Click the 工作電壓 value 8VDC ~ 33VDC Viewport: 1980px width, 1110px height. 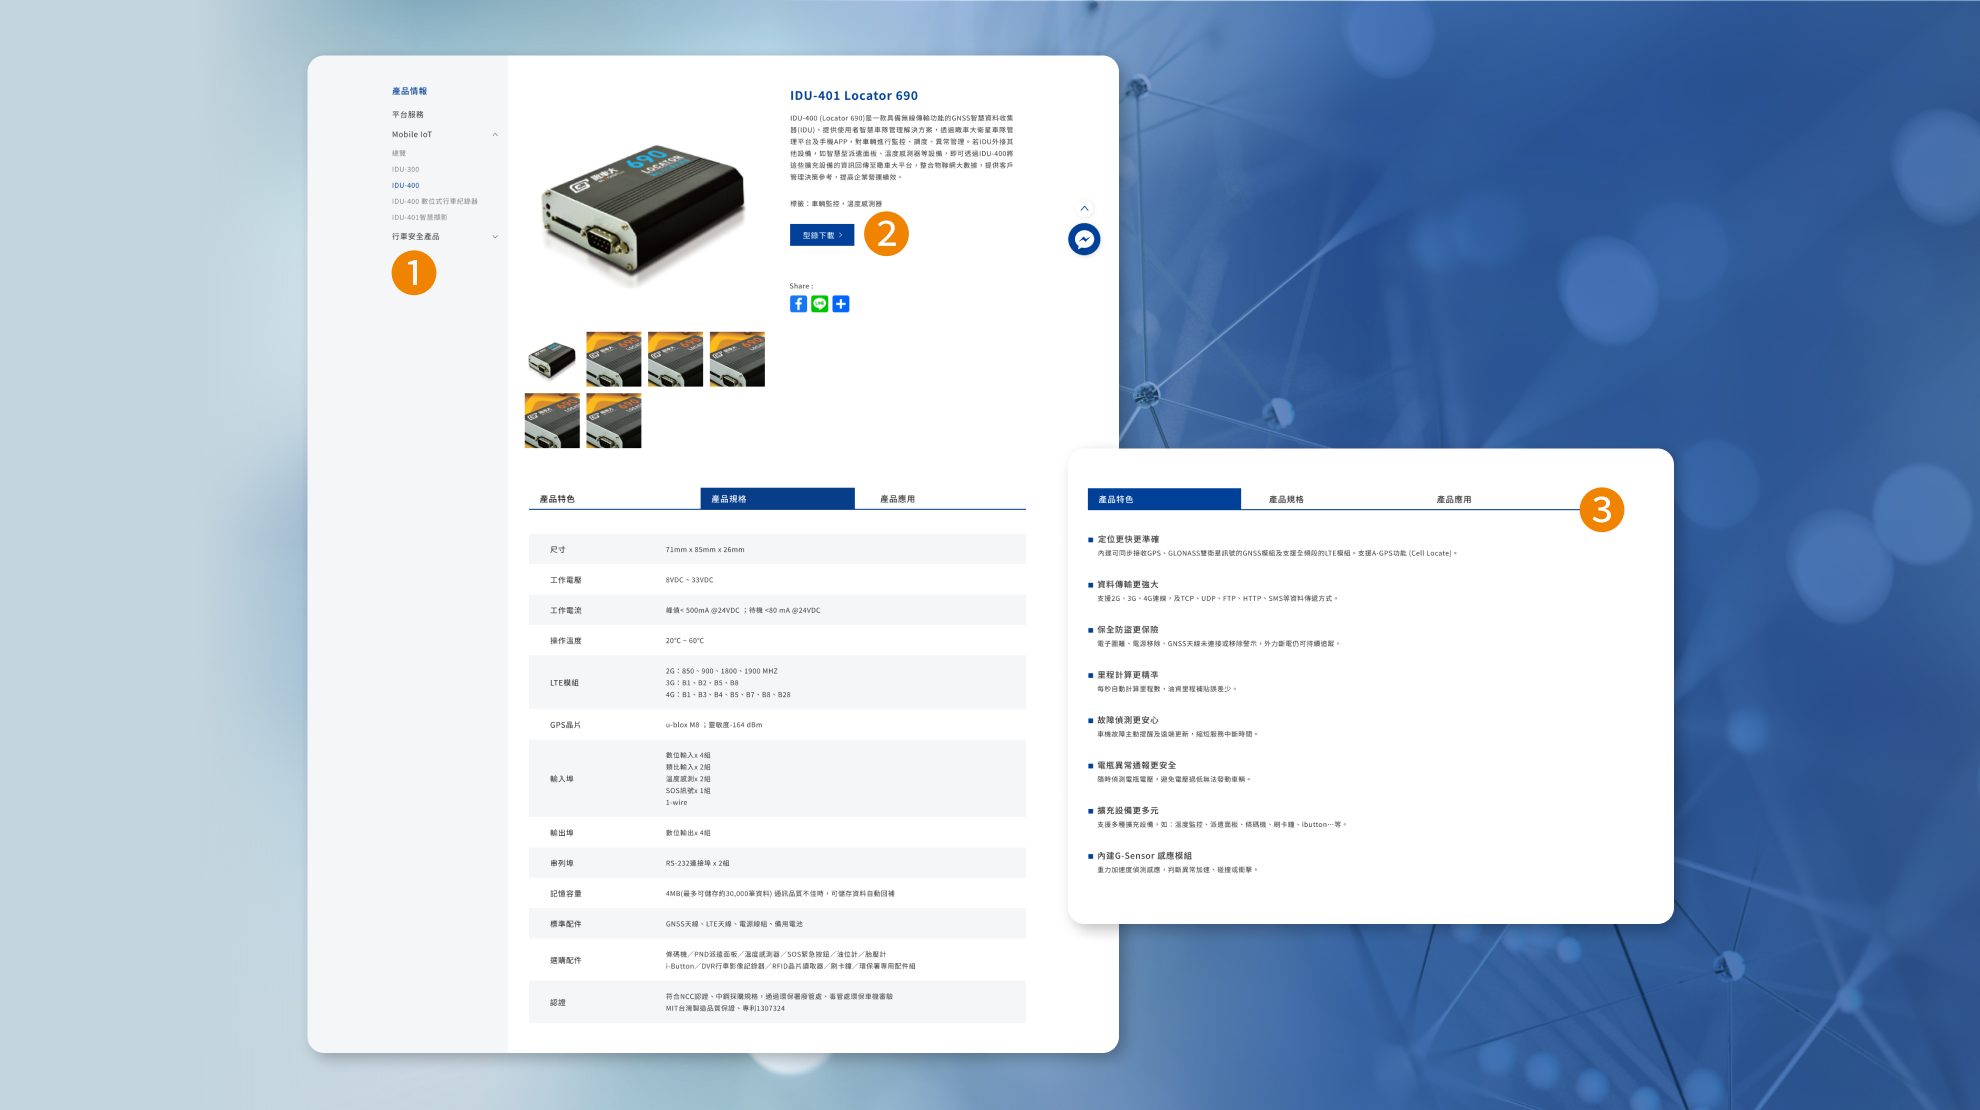click(x=690, y=580)
